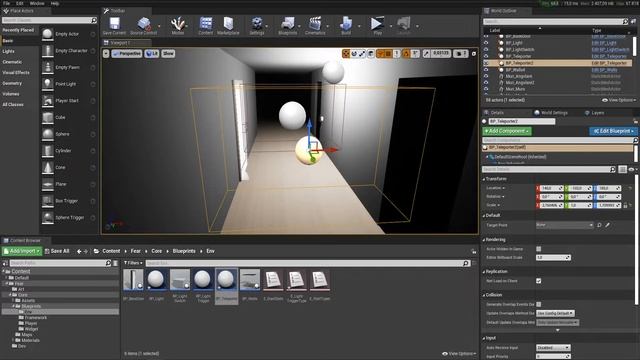Select Sphere Trigger in Place Actors
This screenshot has width=640, height=360.
[69, 218]
